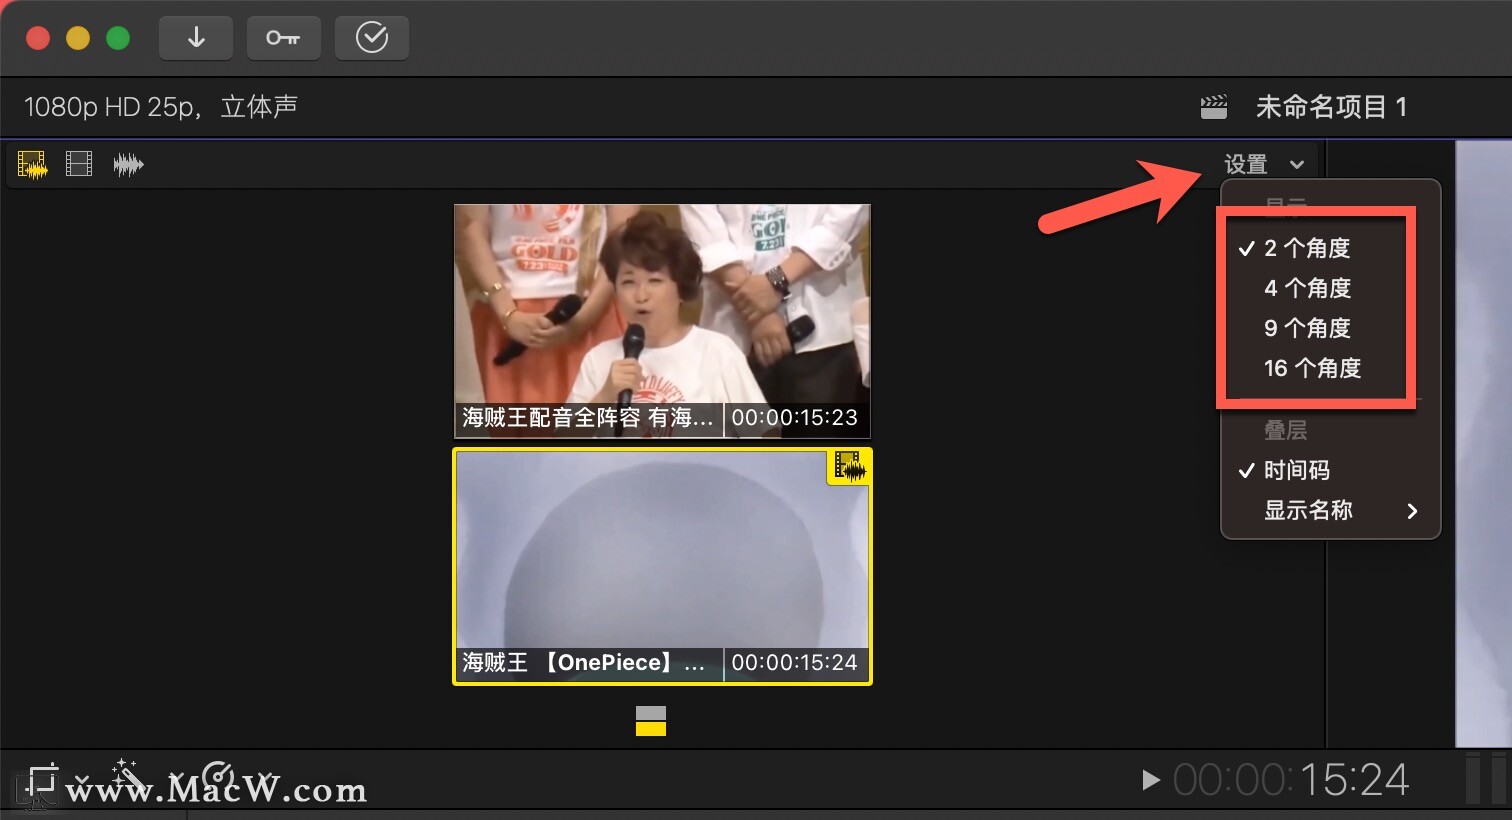Select the crop tool icon
1512x820 pixels.
coord(41,780)
